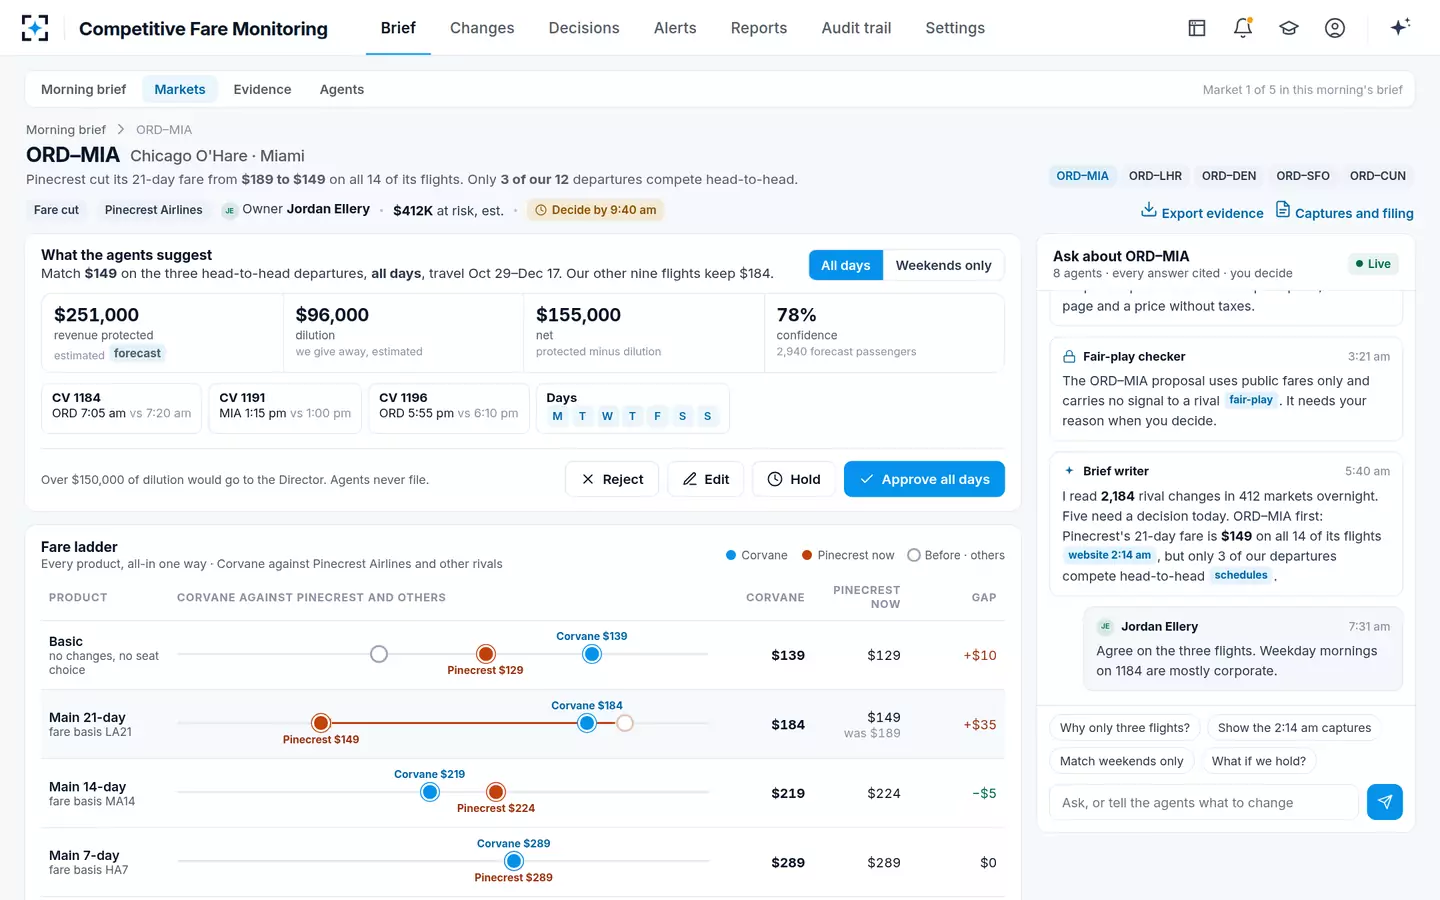
Task: Select the ORD–LHR market chip
Action: coord(1155,176)
